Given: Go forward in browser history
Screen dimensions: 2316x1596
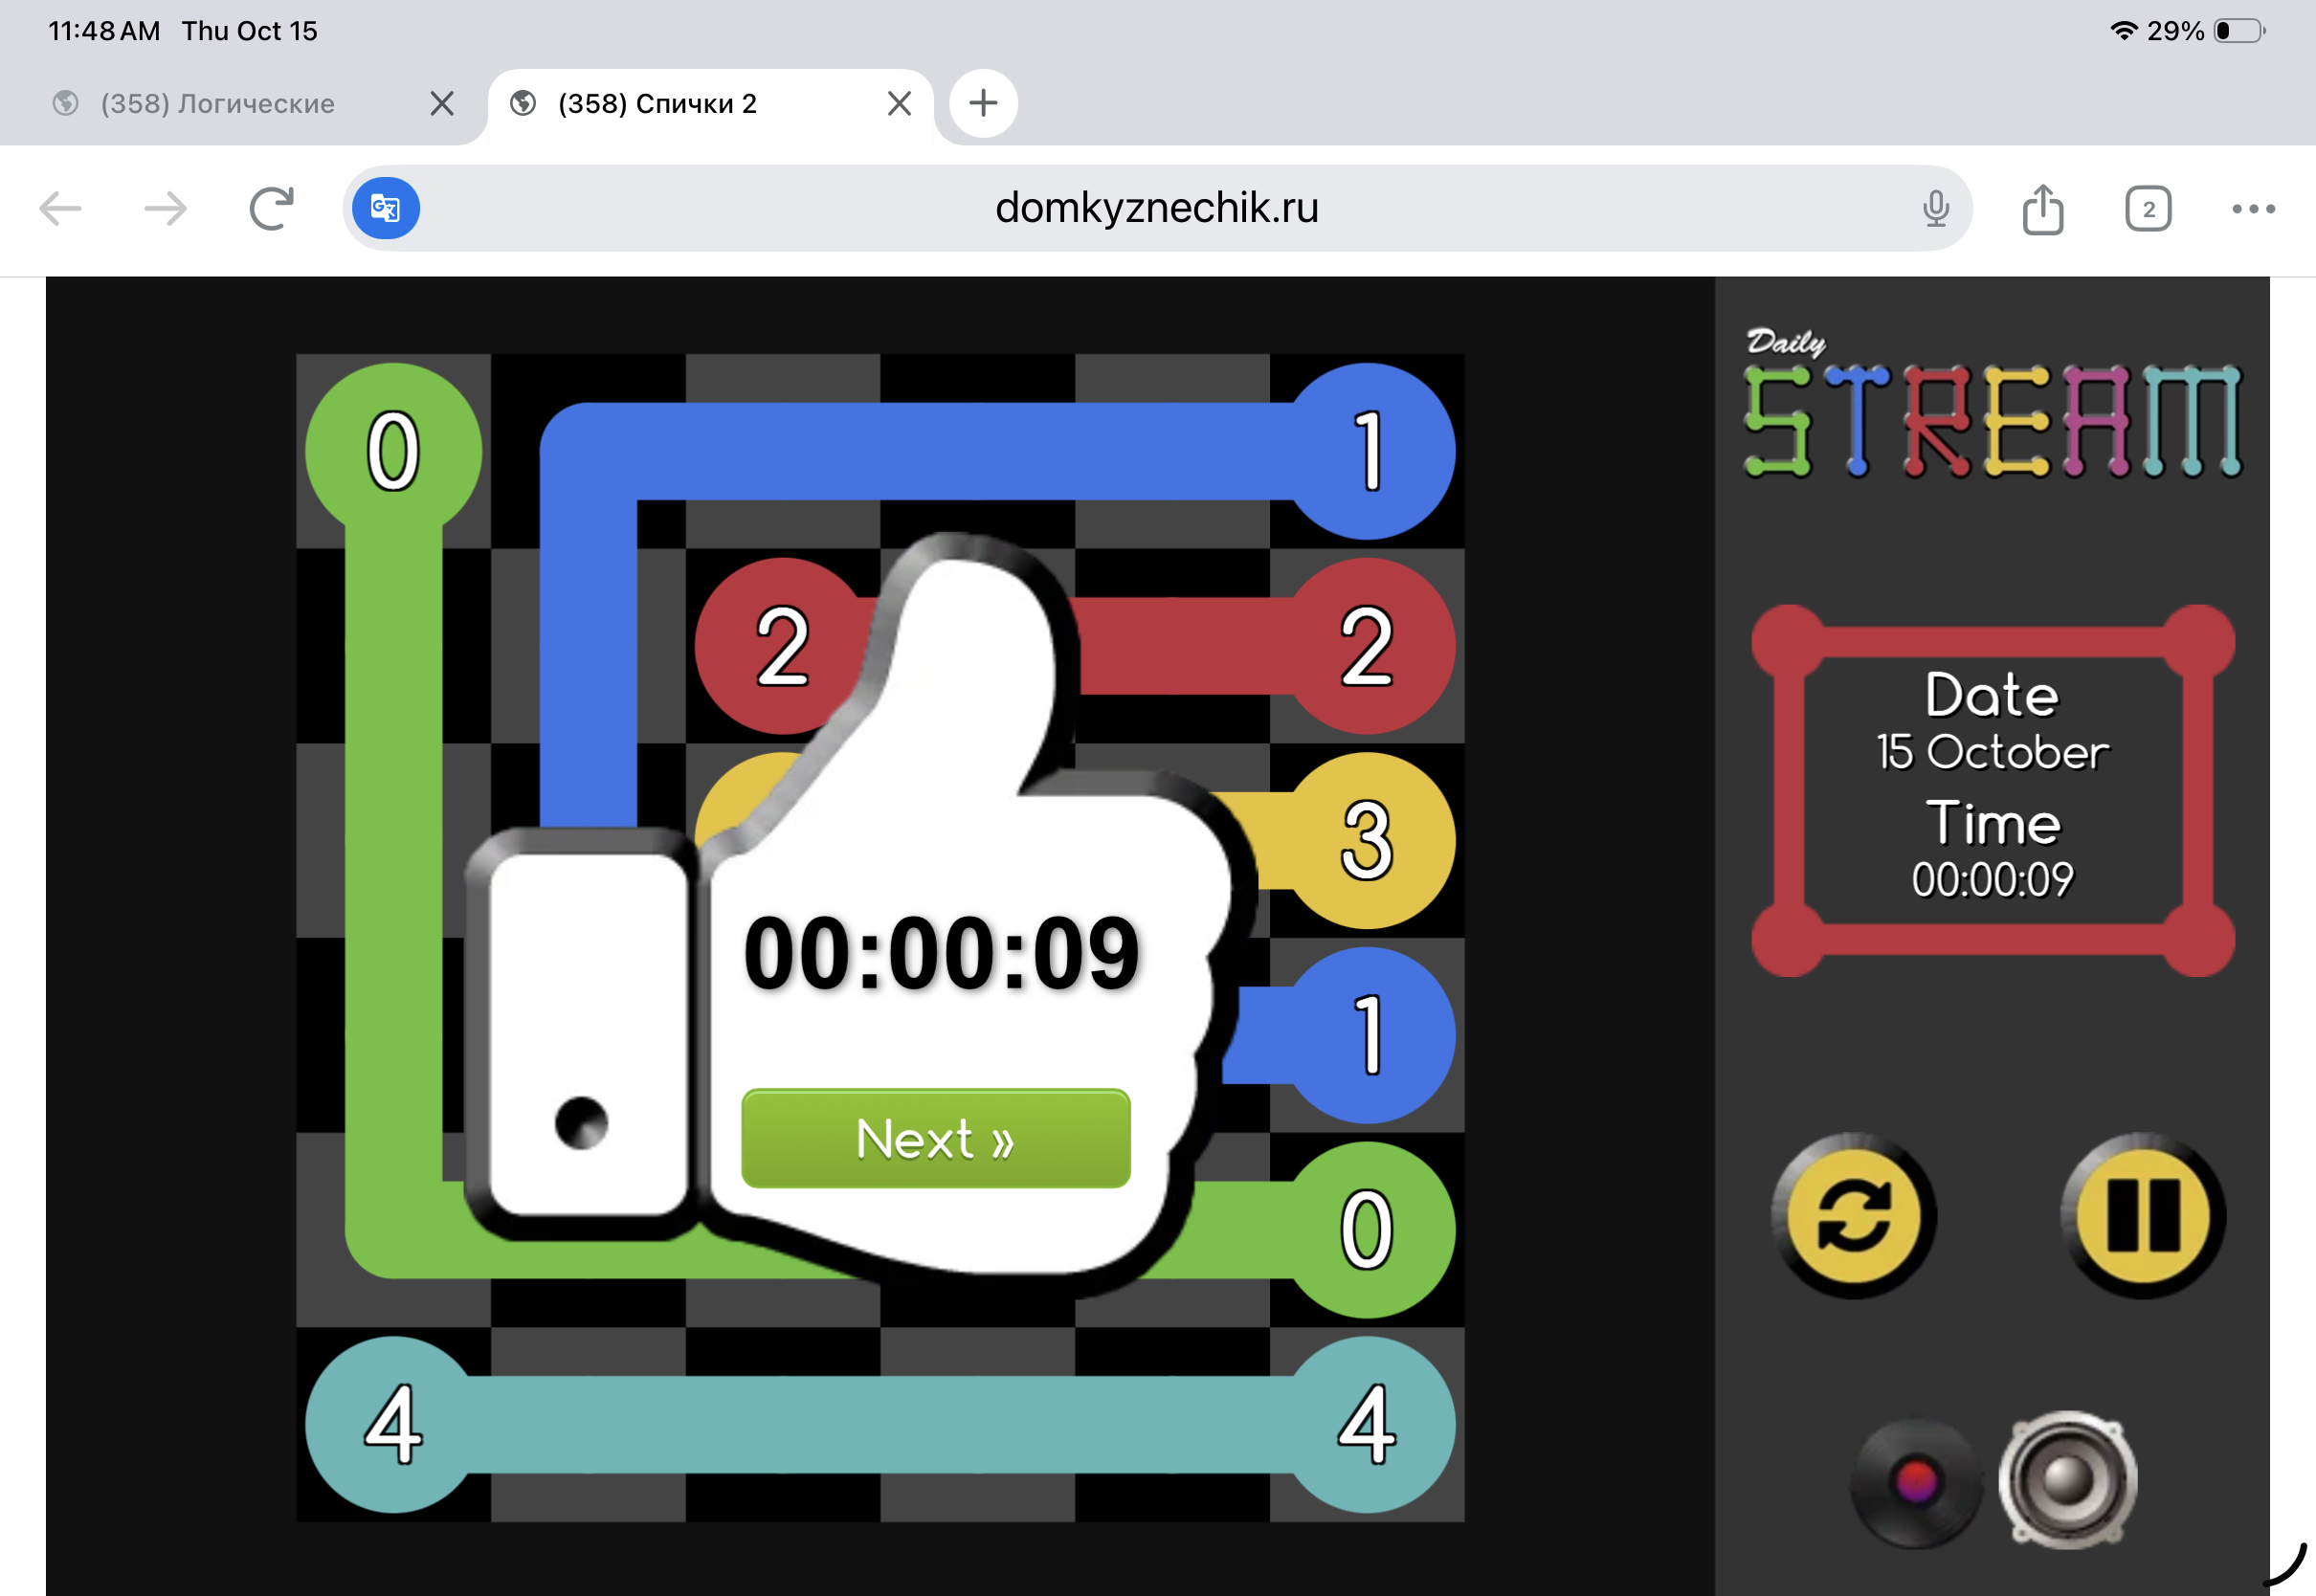Looking at the screenshot, I should click(165, 209).
